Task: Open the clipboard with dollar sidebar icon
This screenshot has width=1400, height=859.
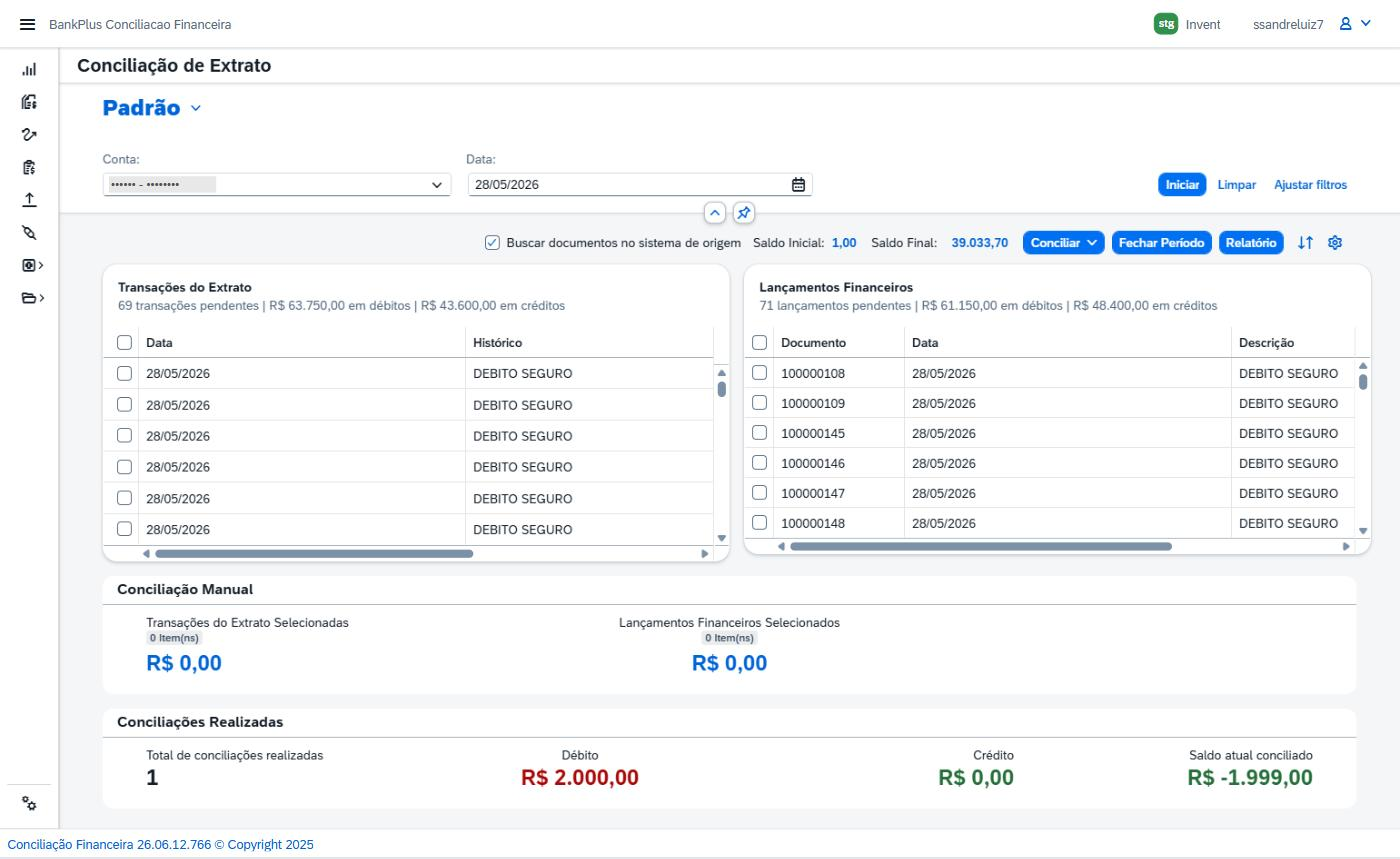Action: 29,167
